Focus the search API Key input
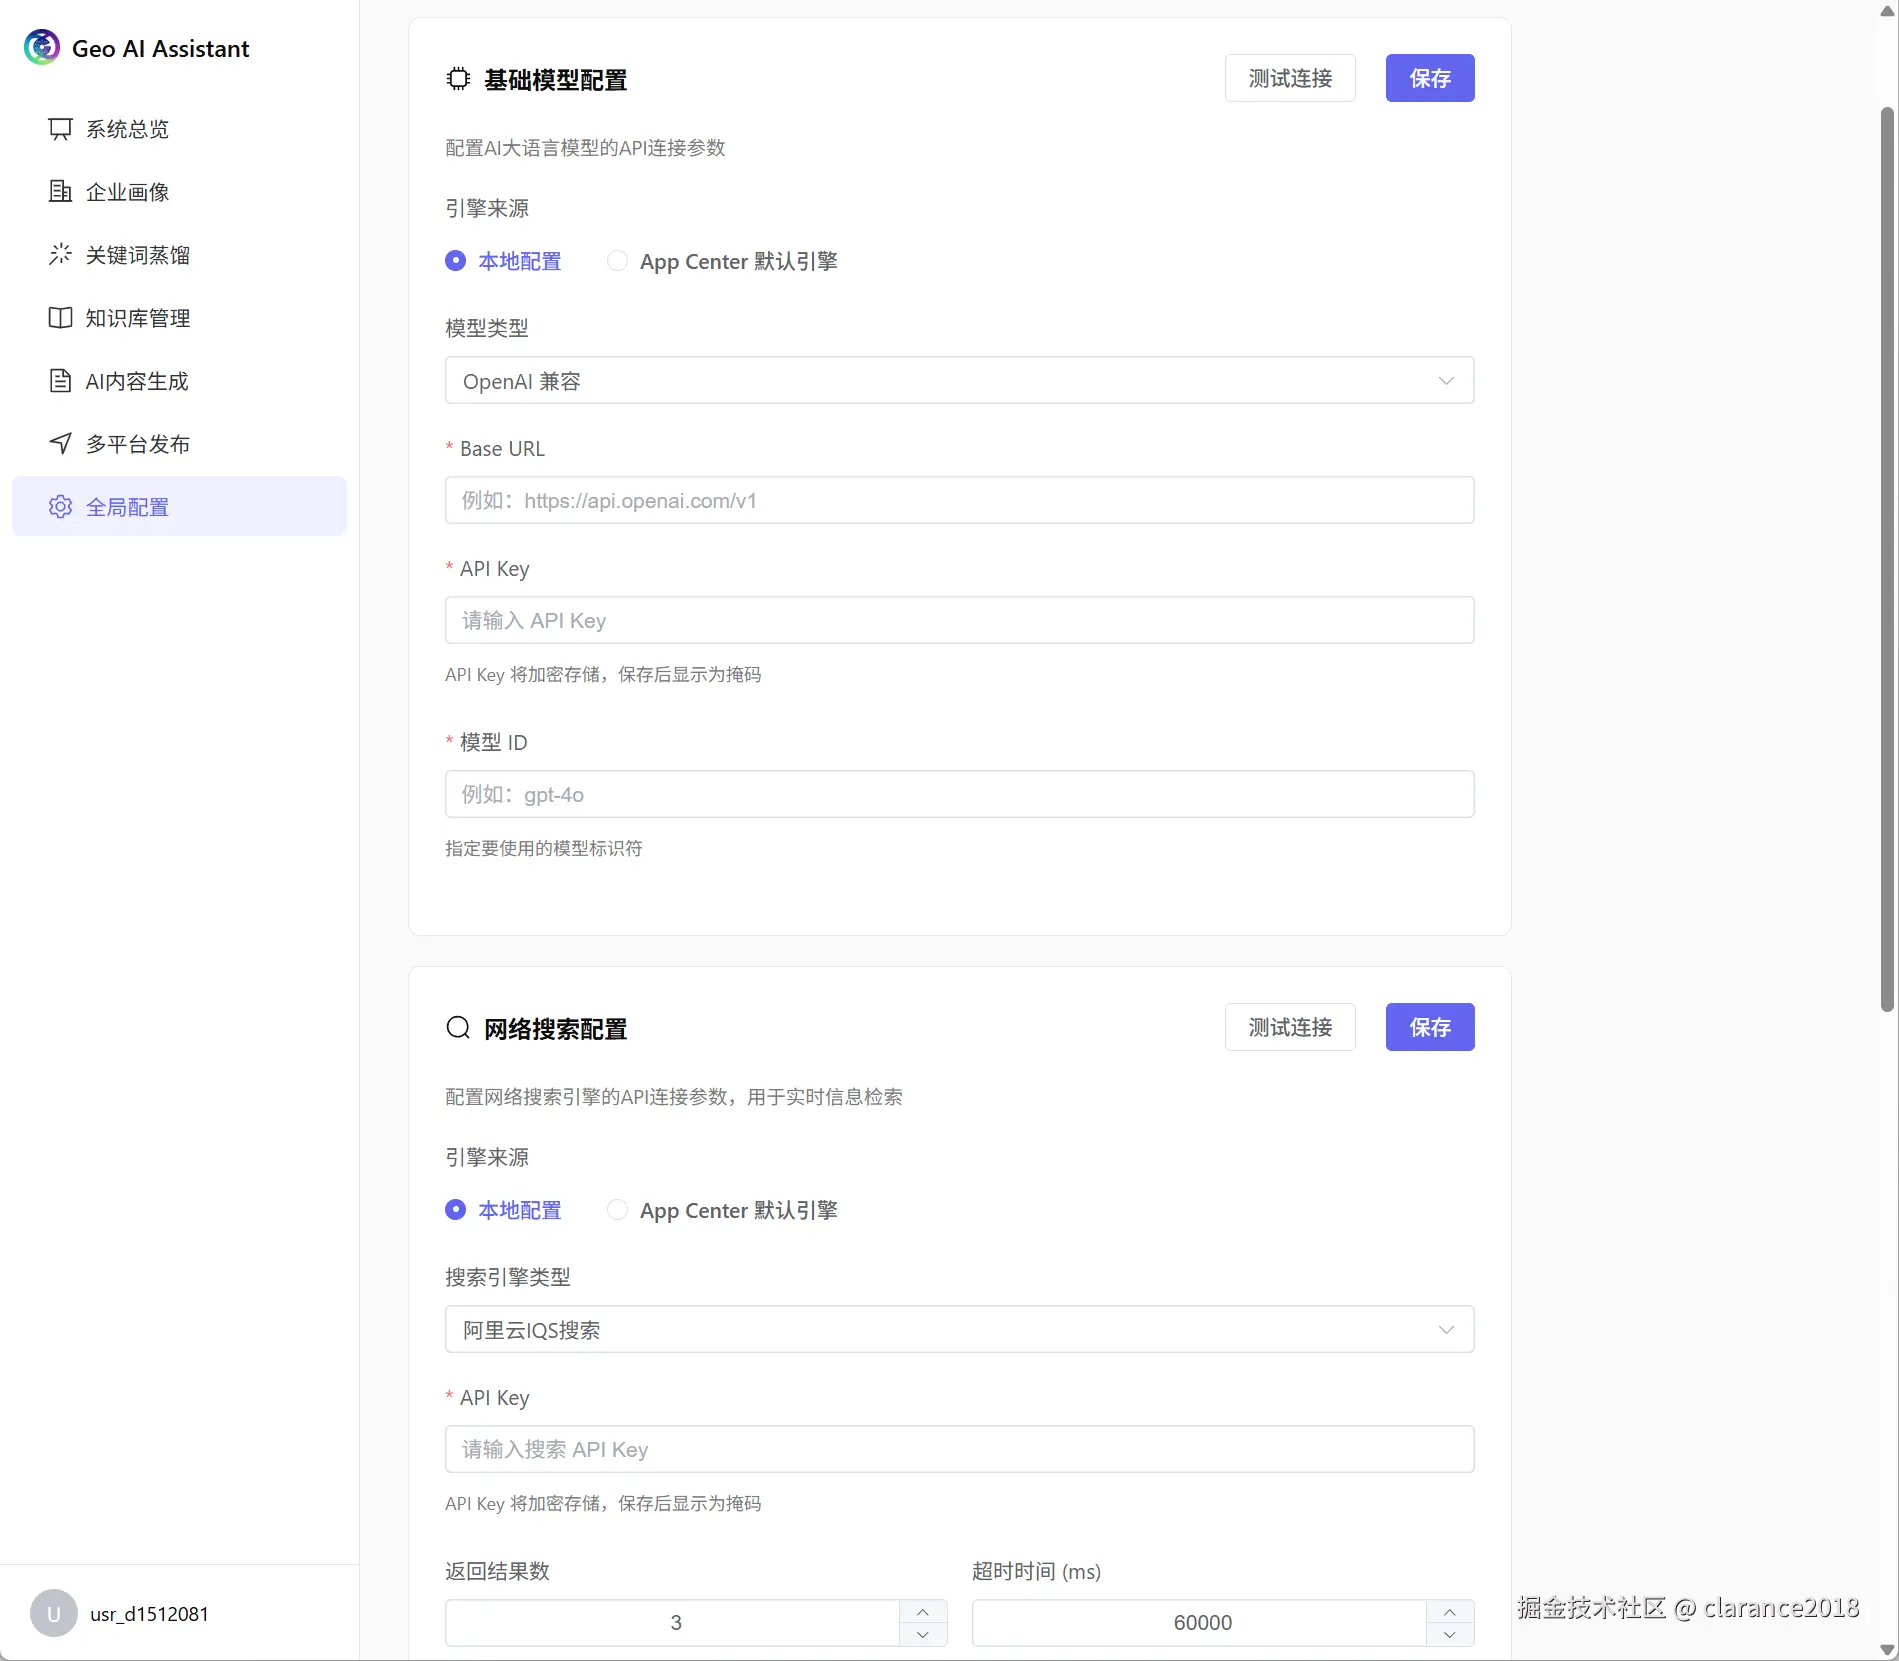This screenshot has width=1899, height=1661. [960, 1449]
